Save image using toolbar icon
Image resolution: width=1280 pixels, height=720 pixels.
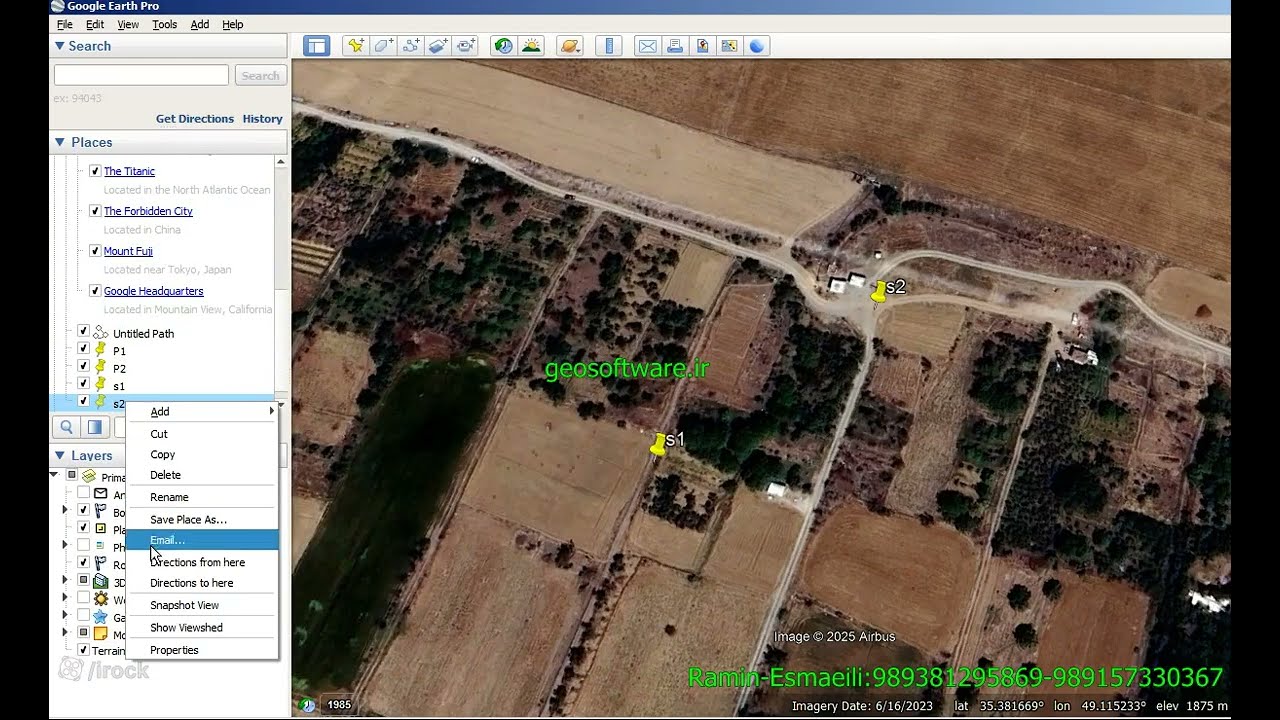pos(702,45)
